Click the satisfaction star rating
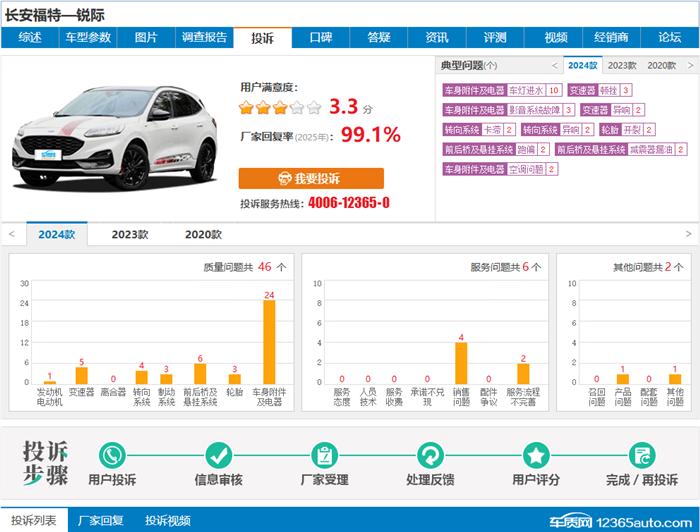Screen dimensions: 700x532 point(280,107)
